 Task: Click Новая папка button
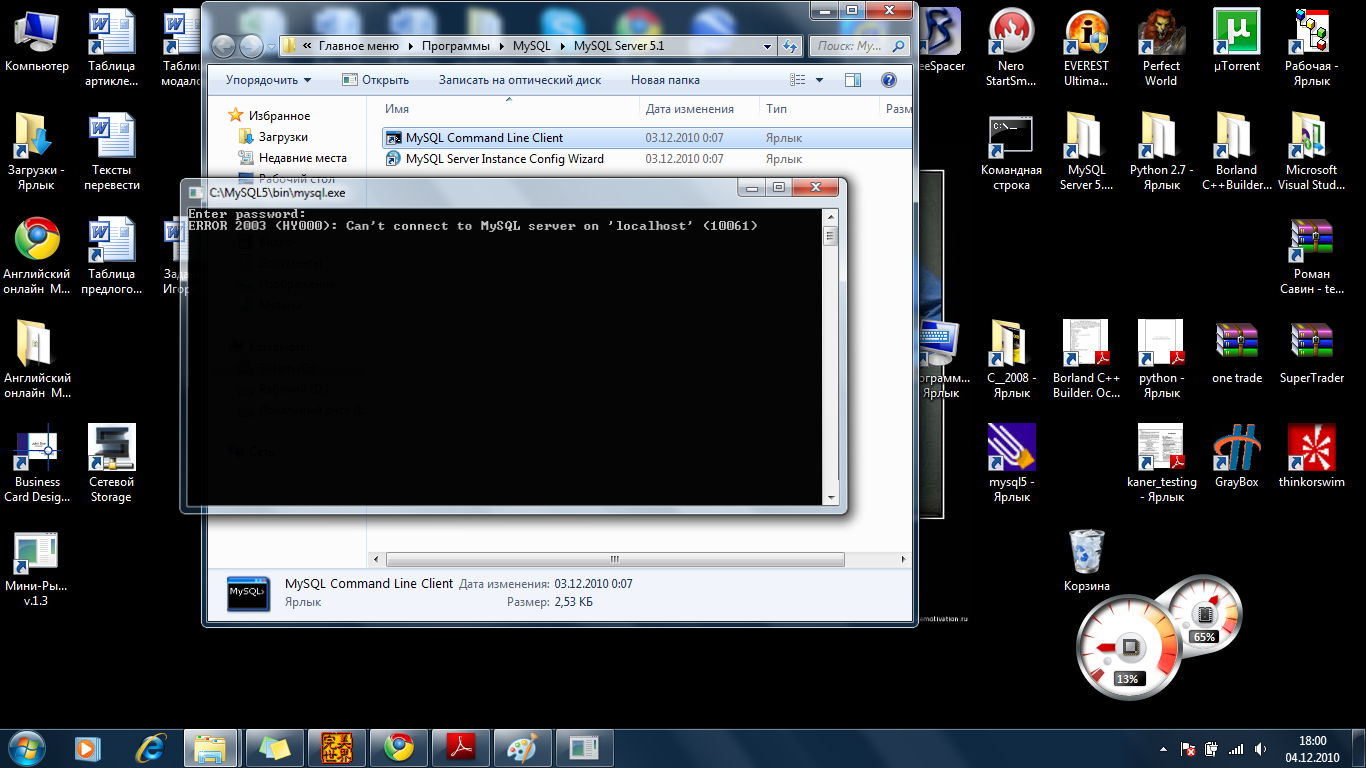[665, 80]
